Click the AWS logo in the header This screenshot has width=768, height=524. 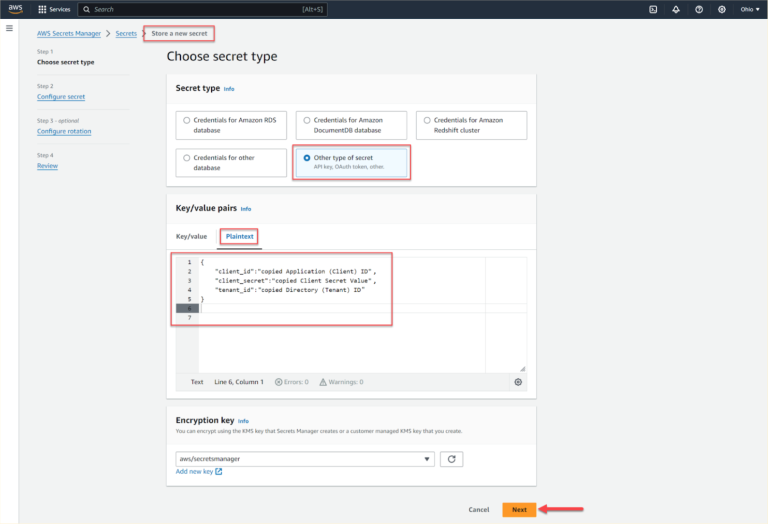pyautogui.click(x=15, y=9)
